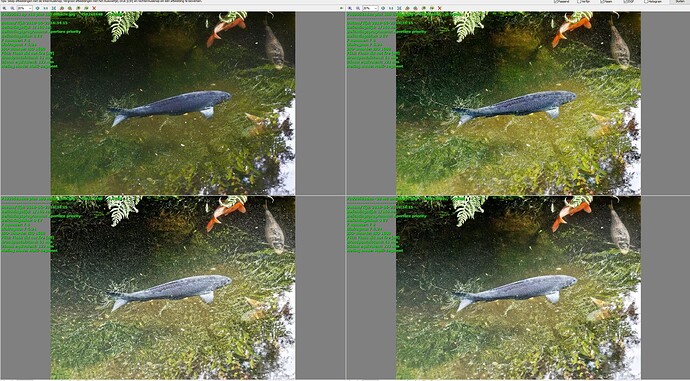Click red X icon on right toolbar
Viewport: 690px width, 381px height.
440,8
